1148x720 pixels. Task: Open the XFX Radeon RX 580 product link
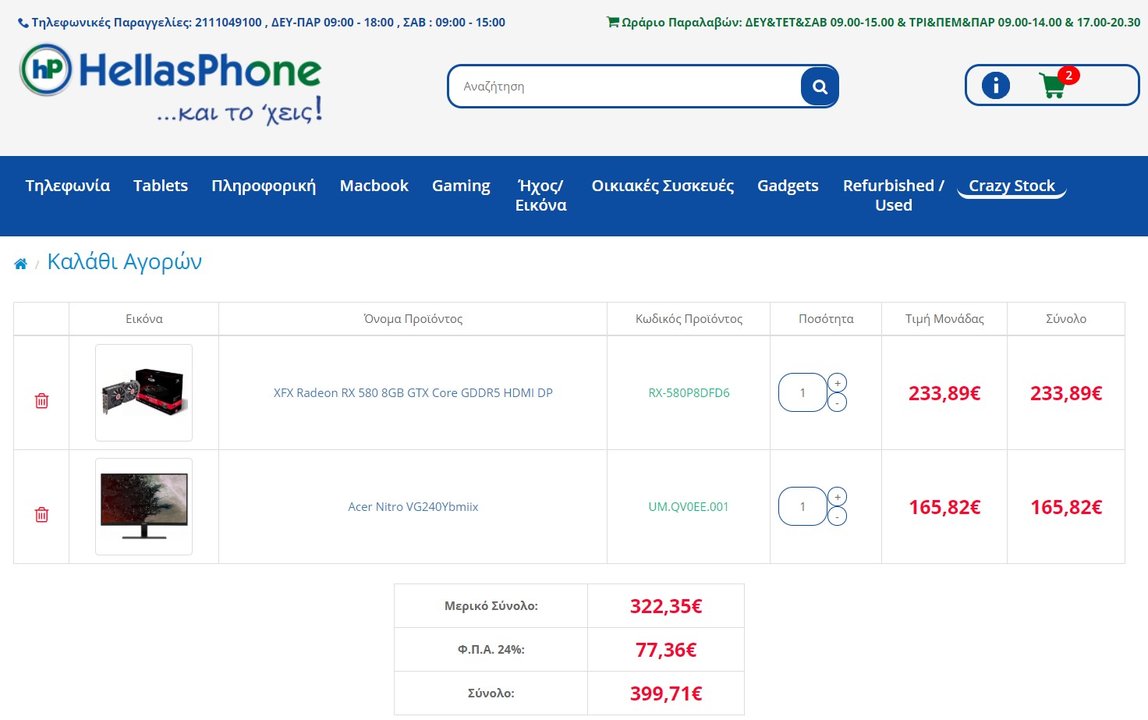click(413, 393)
